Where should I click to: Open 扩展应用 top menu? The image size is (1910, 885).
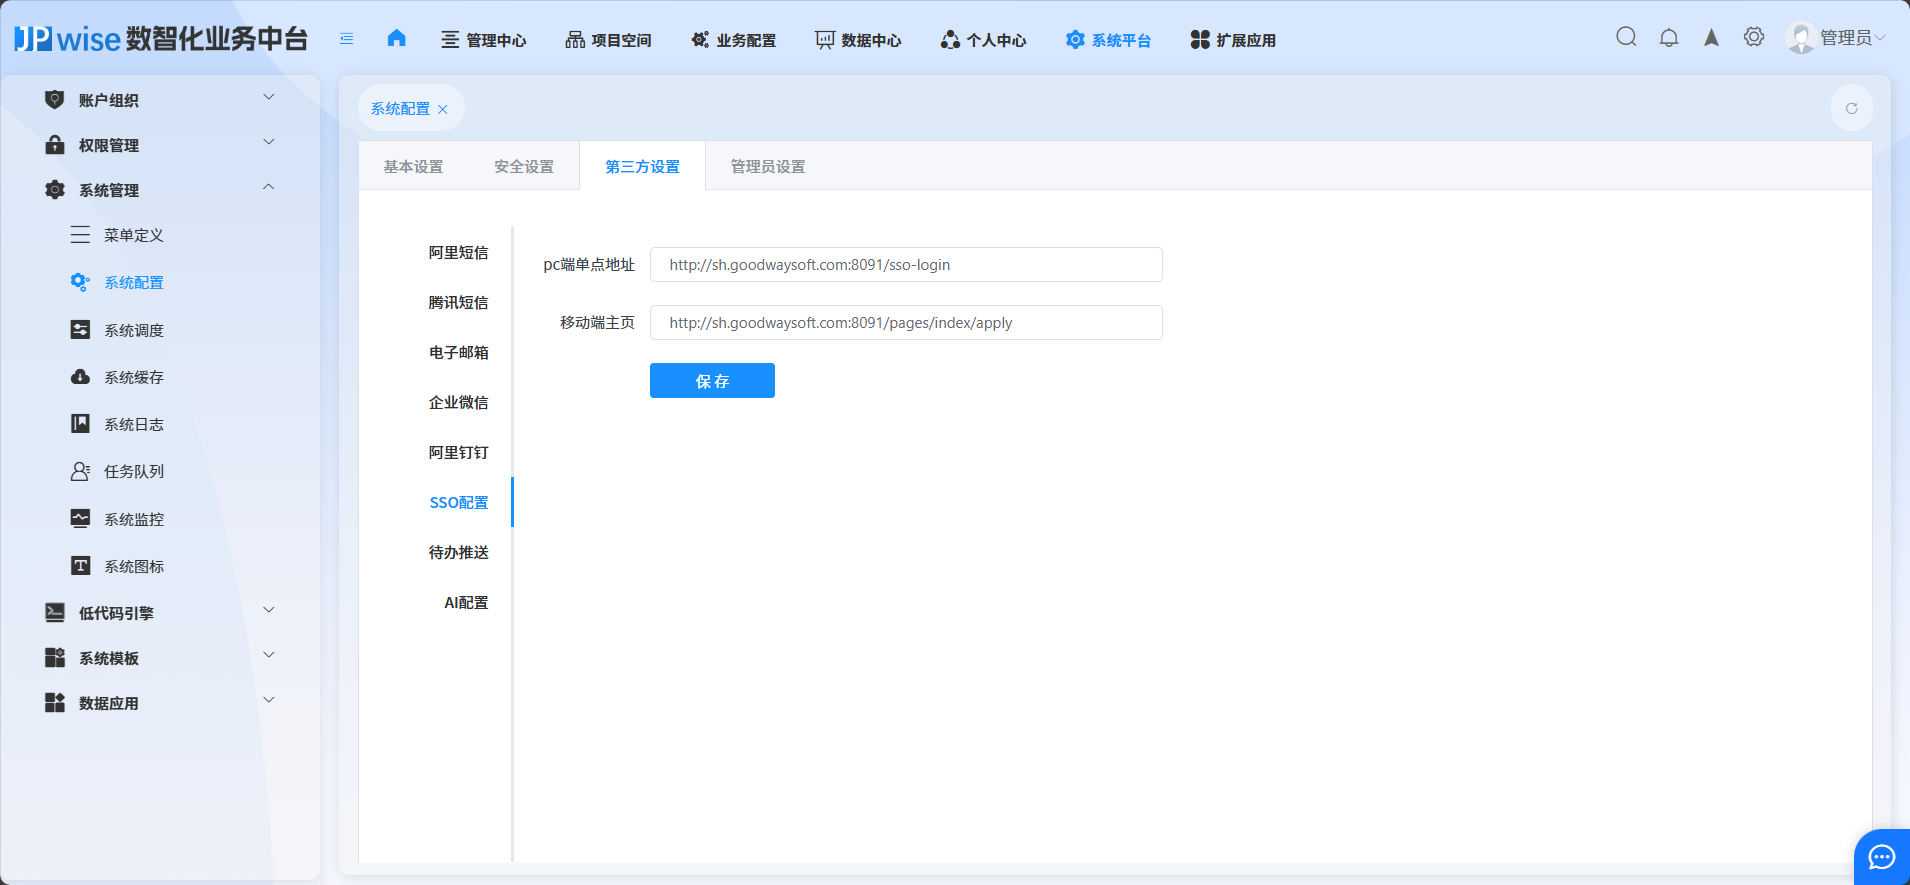[x=1233, y=40]
